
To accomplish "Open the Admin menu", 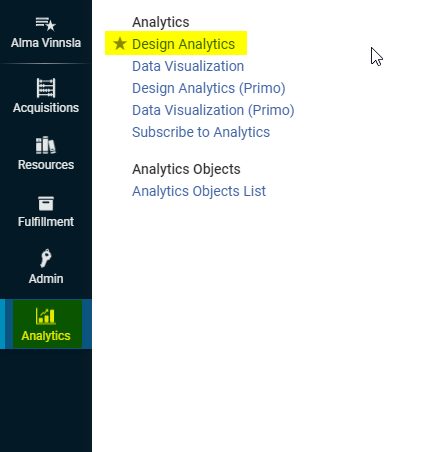I will coord(46,267).
